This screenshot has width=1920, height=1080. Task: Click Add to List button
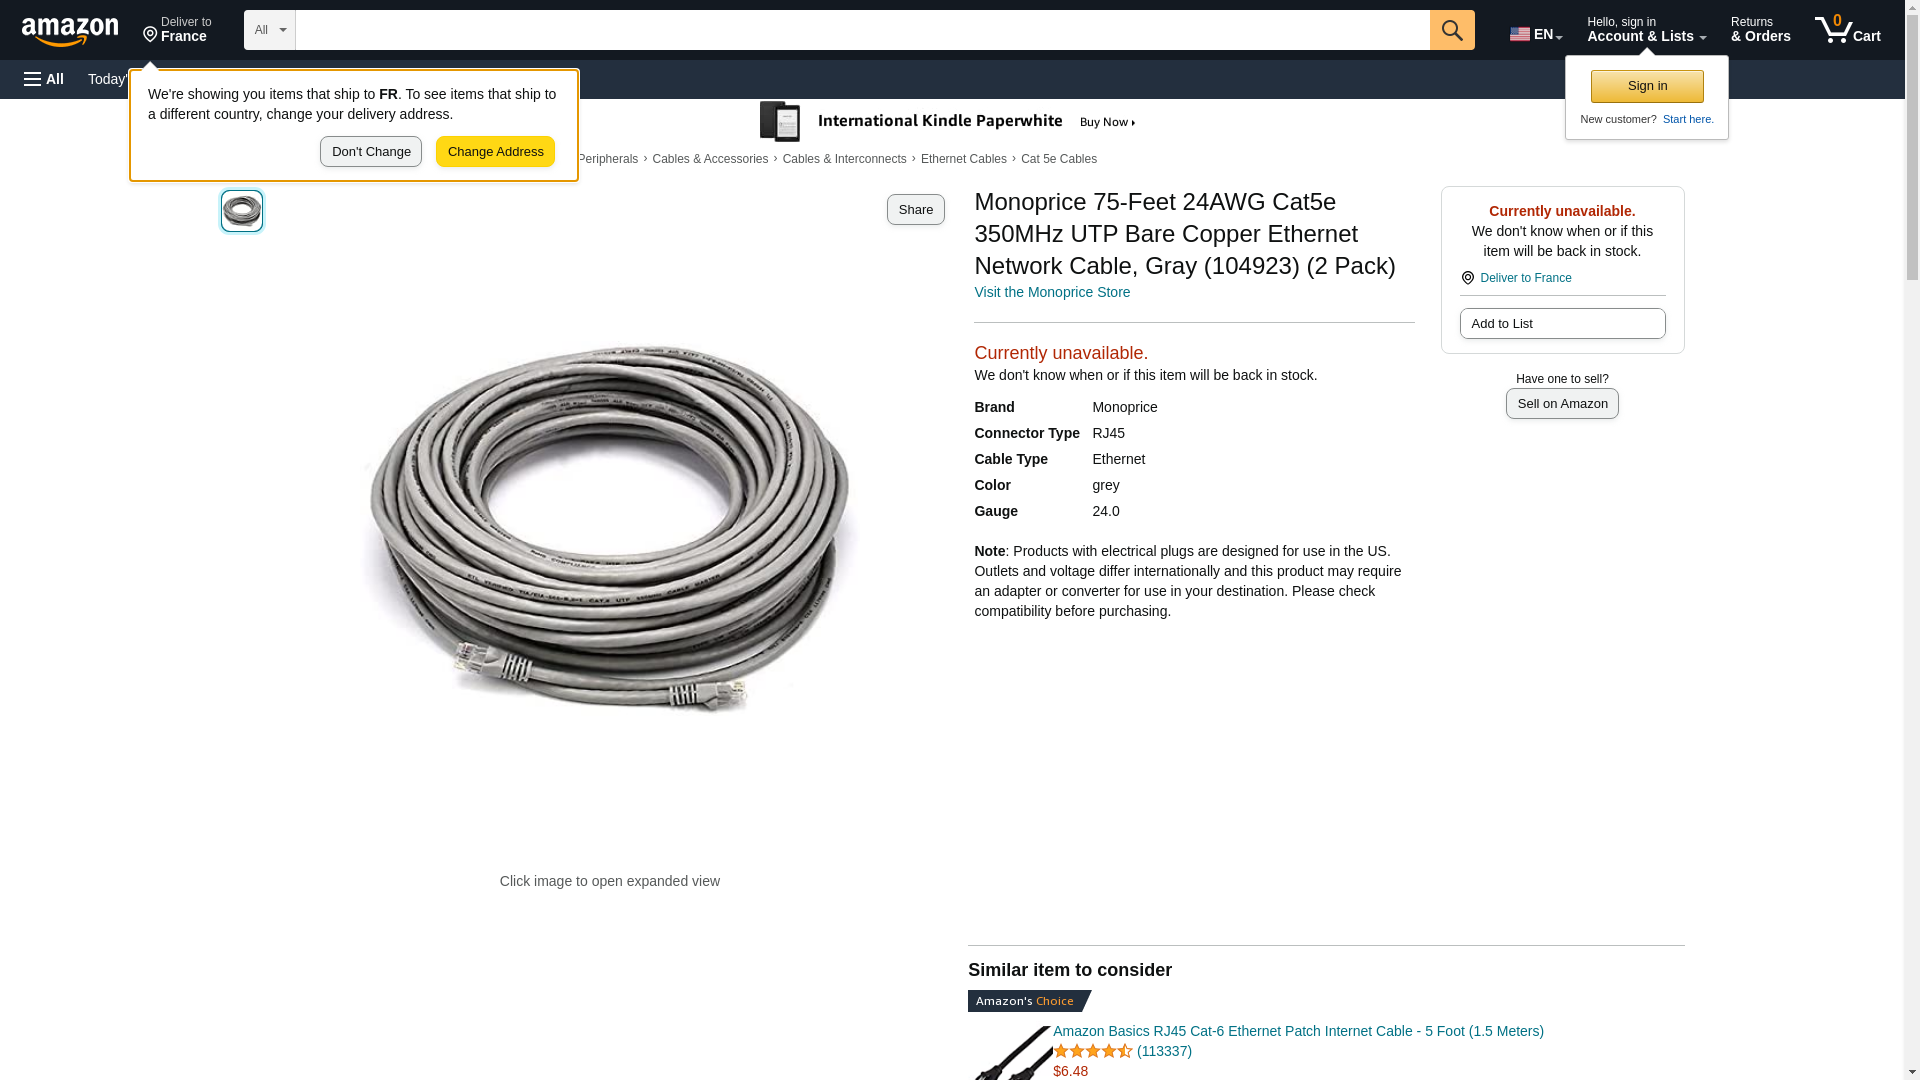tap(1562, 323)
